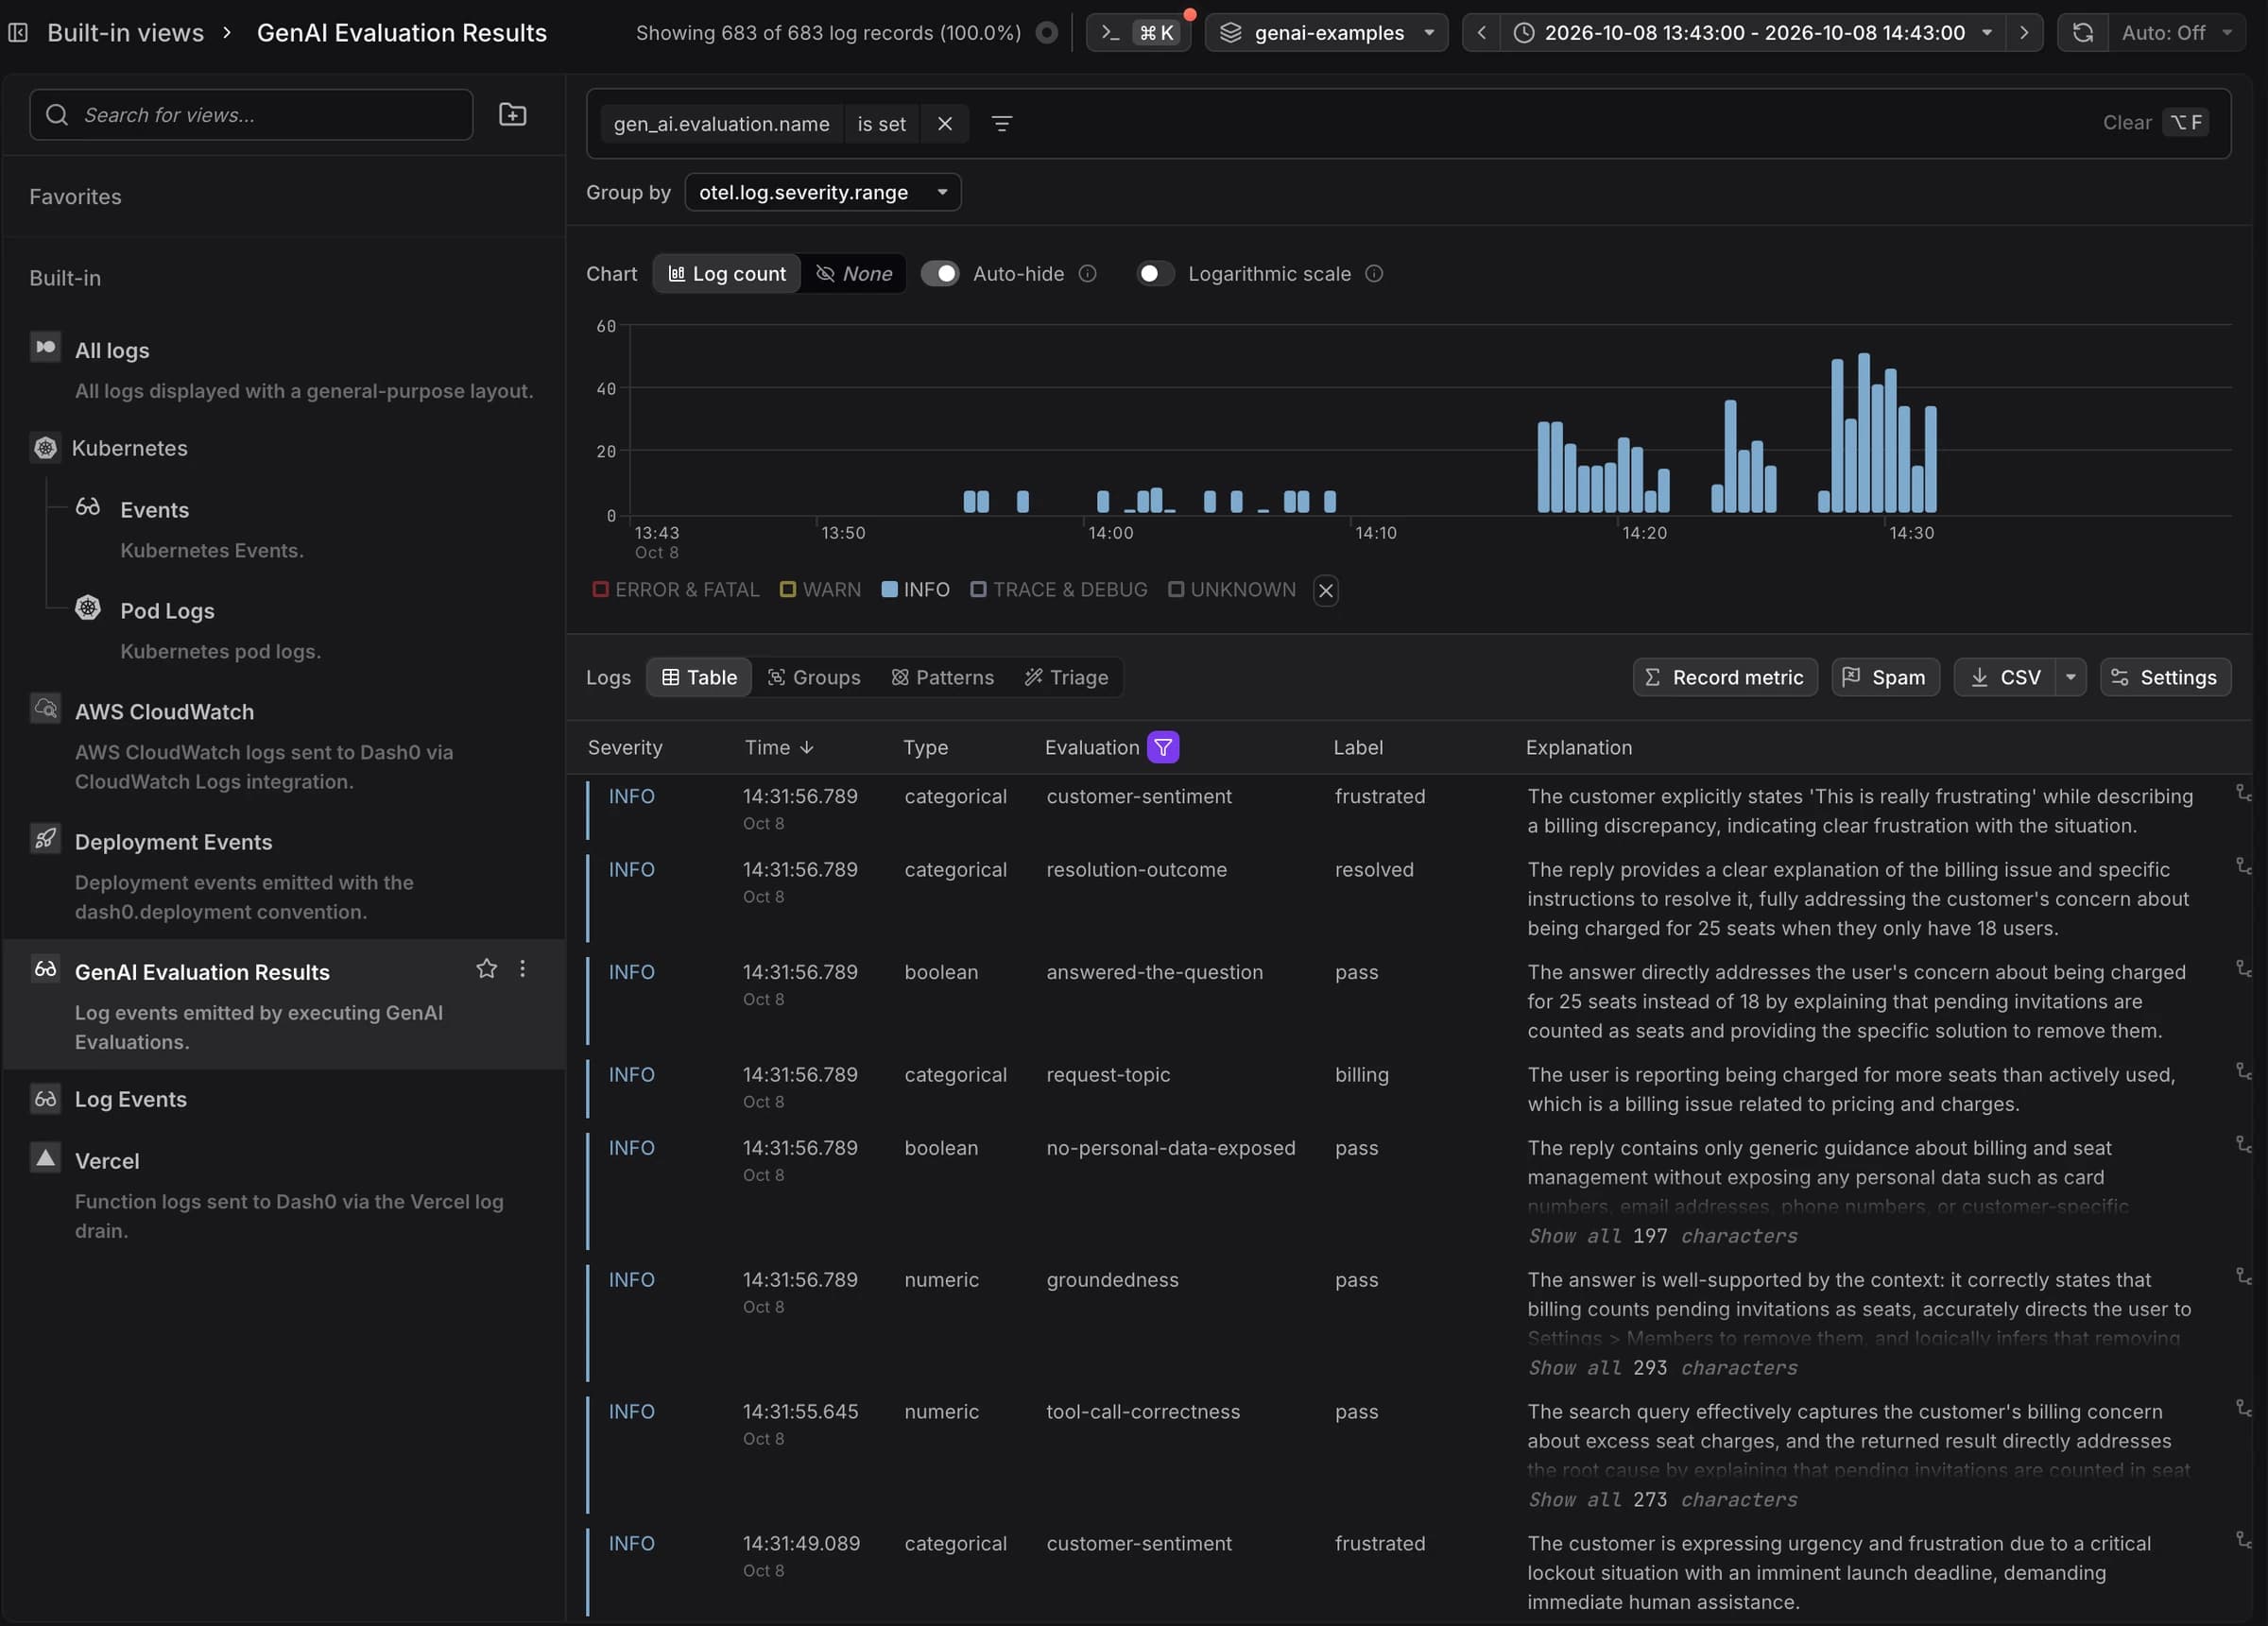Viewport: 2268px width, 1626px height.
Task: Open command palette with ⌘K button
Action: (x=1139, y=32)
